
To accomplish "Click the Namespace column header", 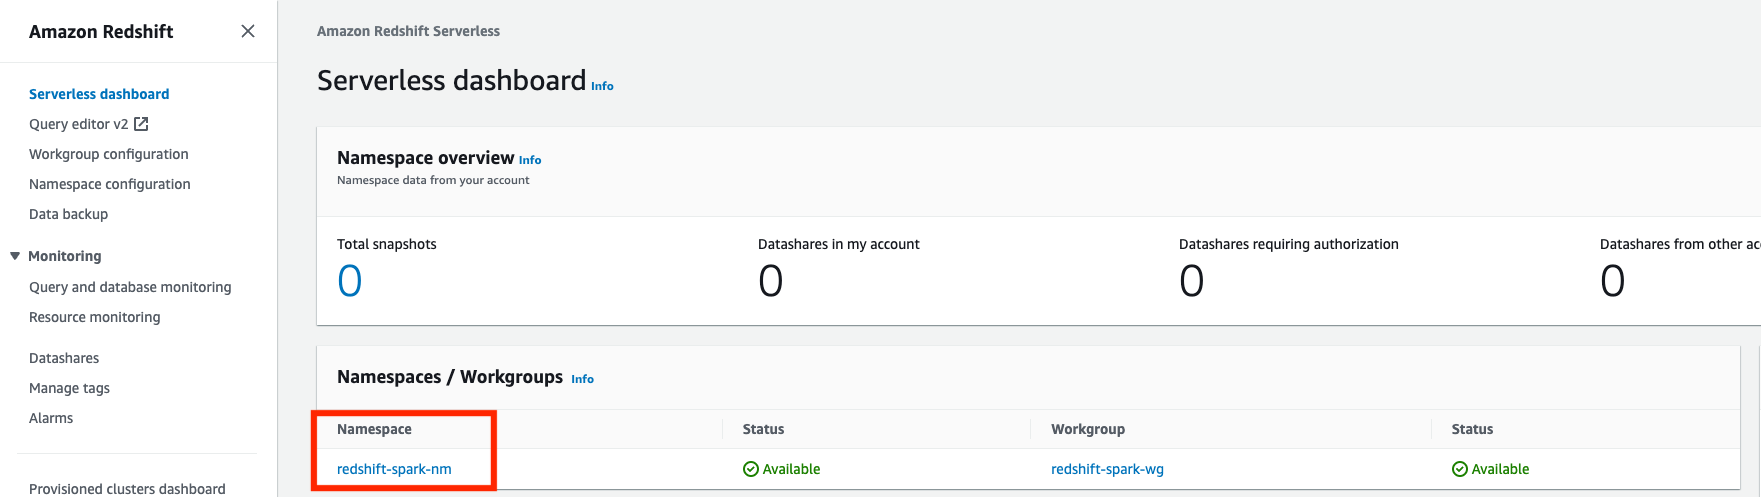I will point(374,429).
